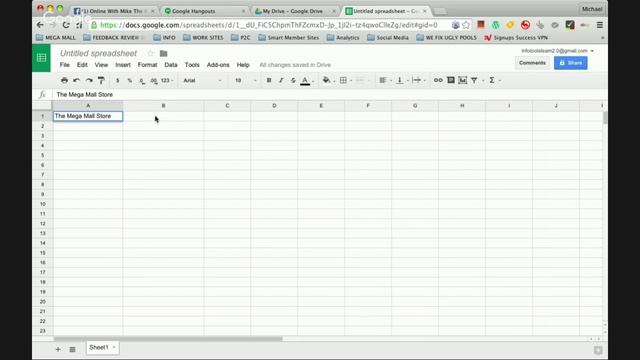This screenshot has height=360, width=640.
Task: Redo the last action
Action: click(x=89, y=80)
